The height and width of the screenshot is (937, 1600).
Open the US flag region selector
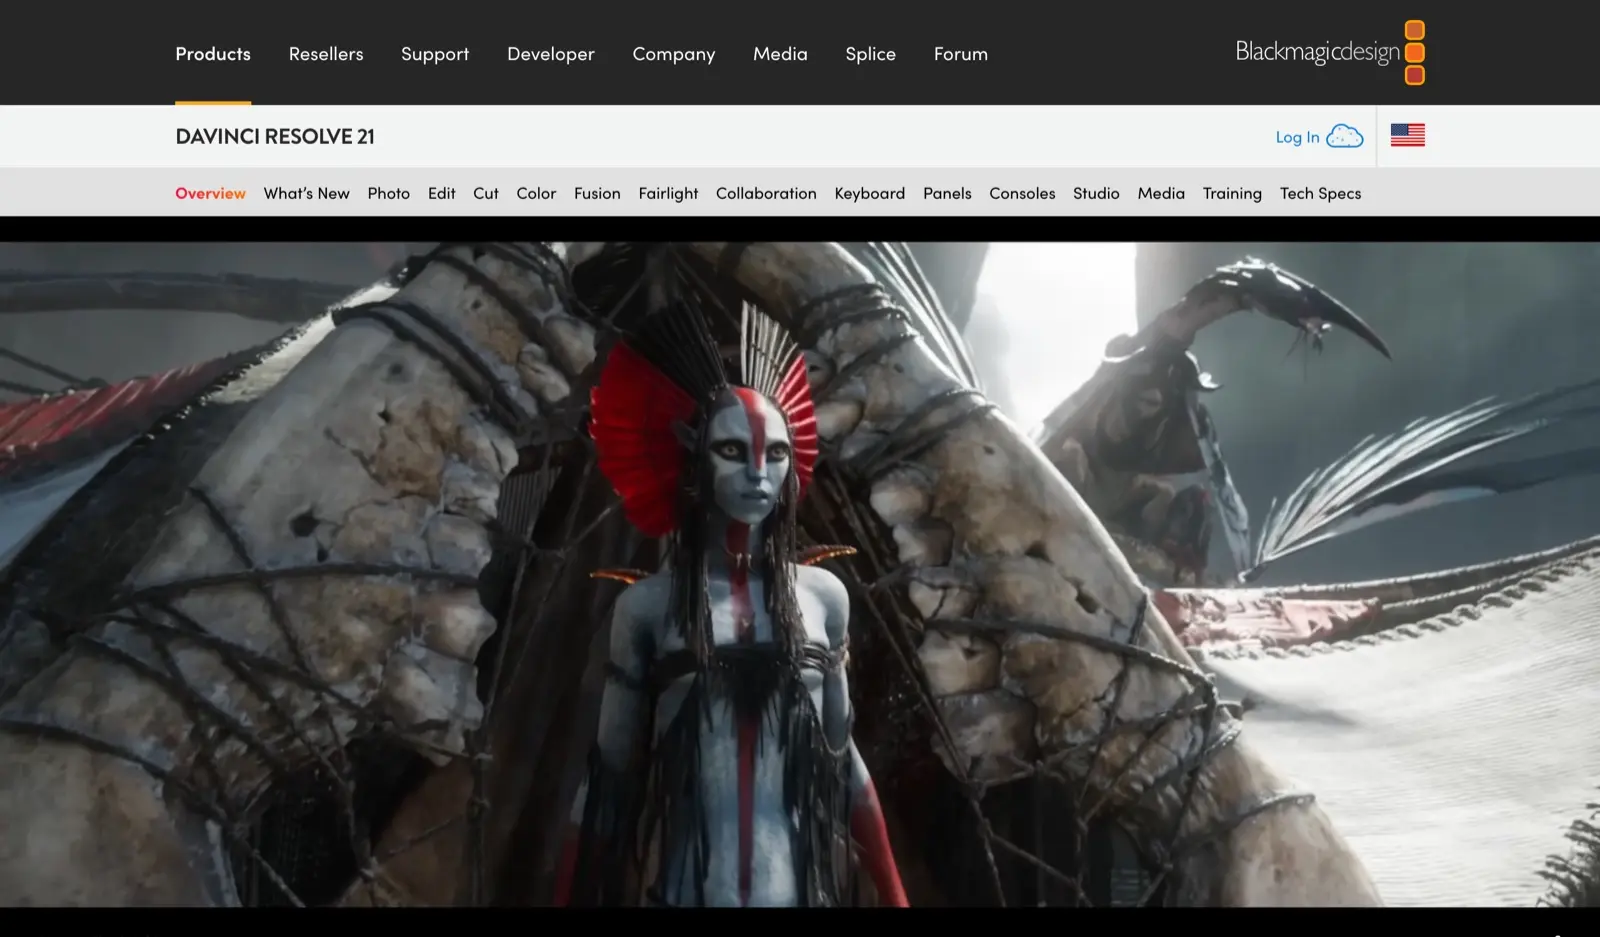point(1407,136)
